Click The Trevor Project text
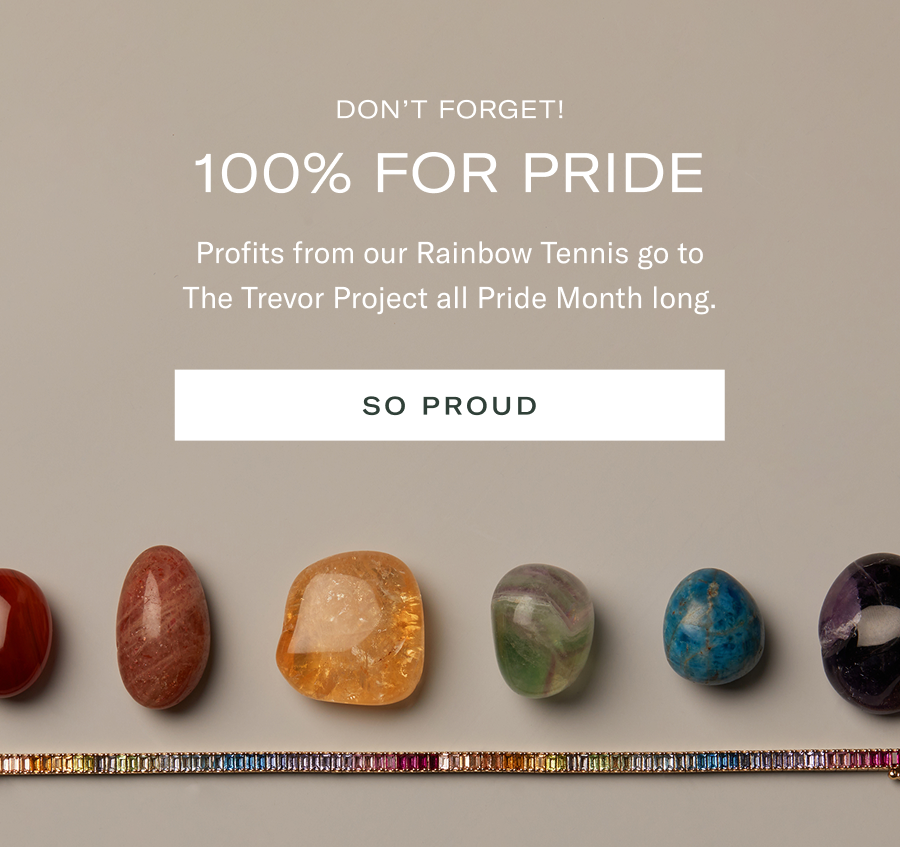This screenshot has height=847, width=900. 305,298
